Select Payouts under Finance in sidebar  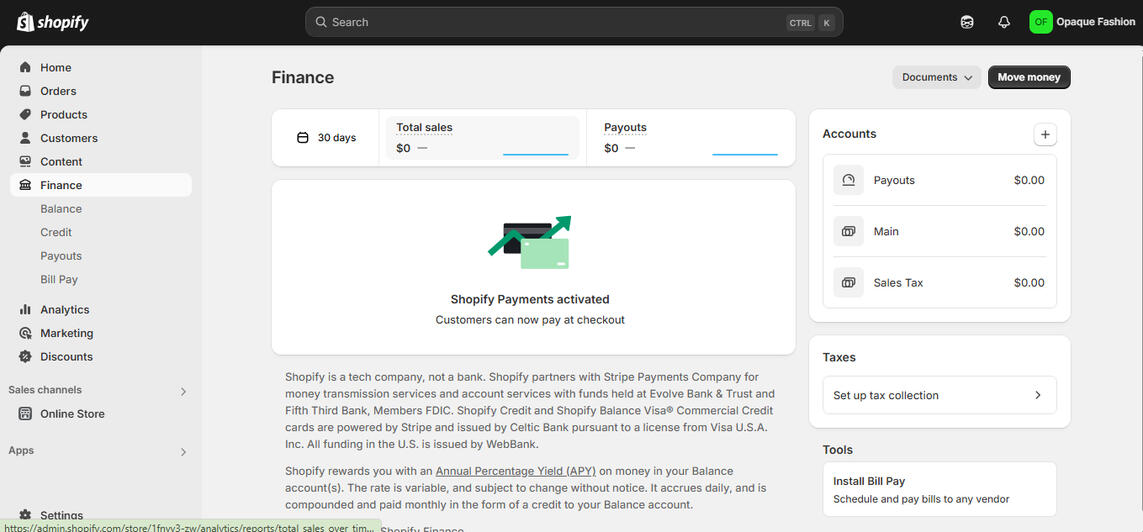click(61, 256)
